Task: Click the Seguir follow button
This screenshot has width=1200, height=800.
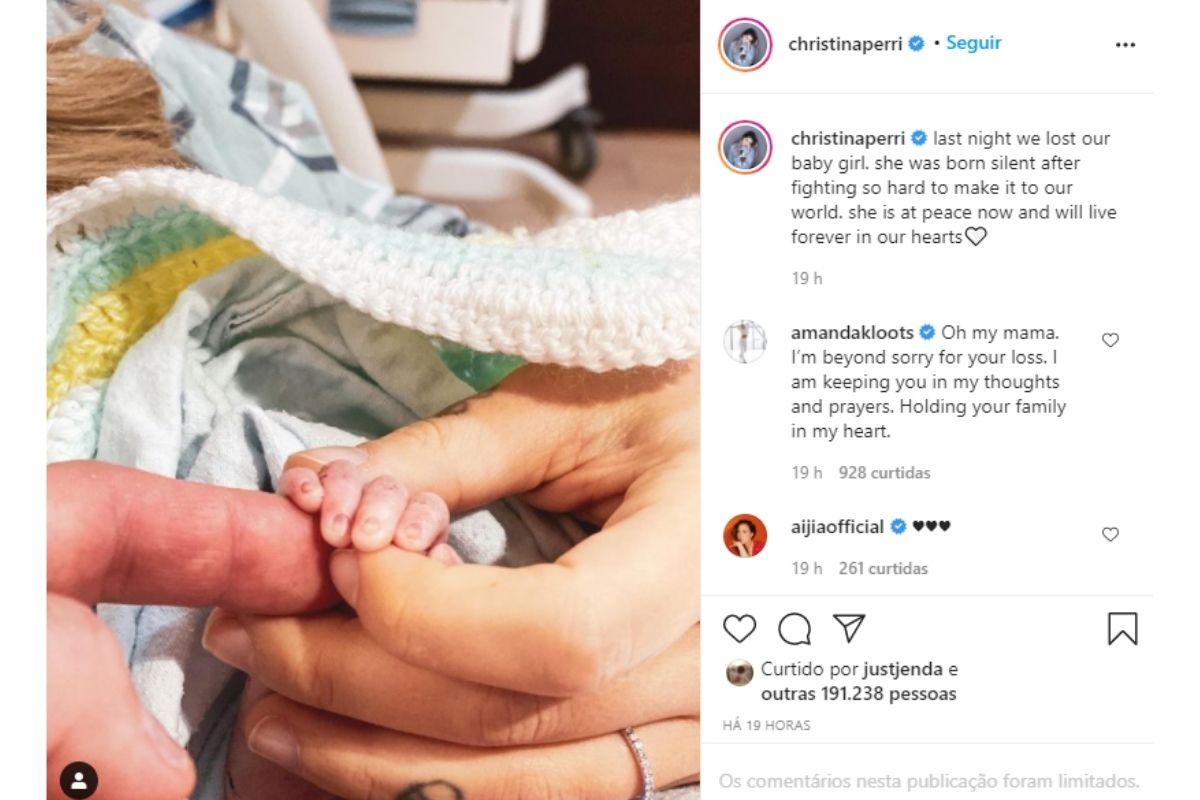Action: pos(973,43)
